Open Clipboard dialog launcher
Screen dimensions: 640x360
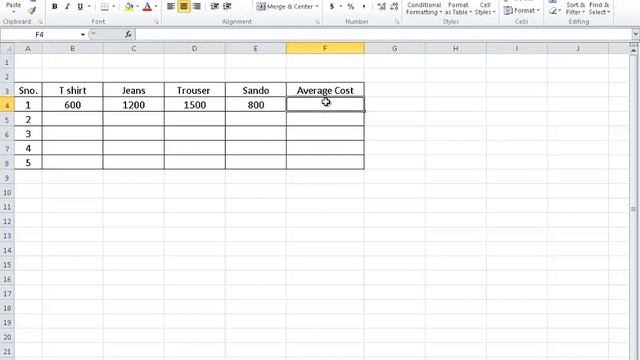(x=40, y=22)
